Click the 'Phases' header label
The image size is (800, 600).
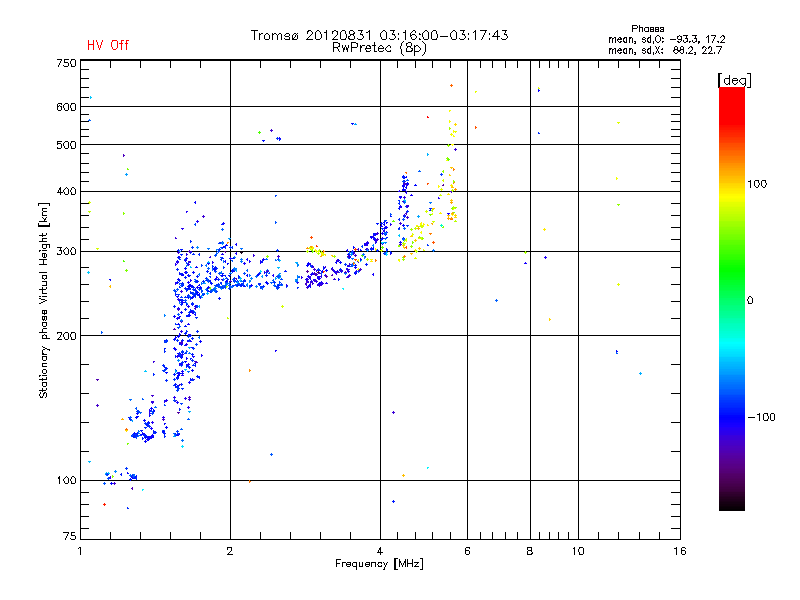coord(647,29)
